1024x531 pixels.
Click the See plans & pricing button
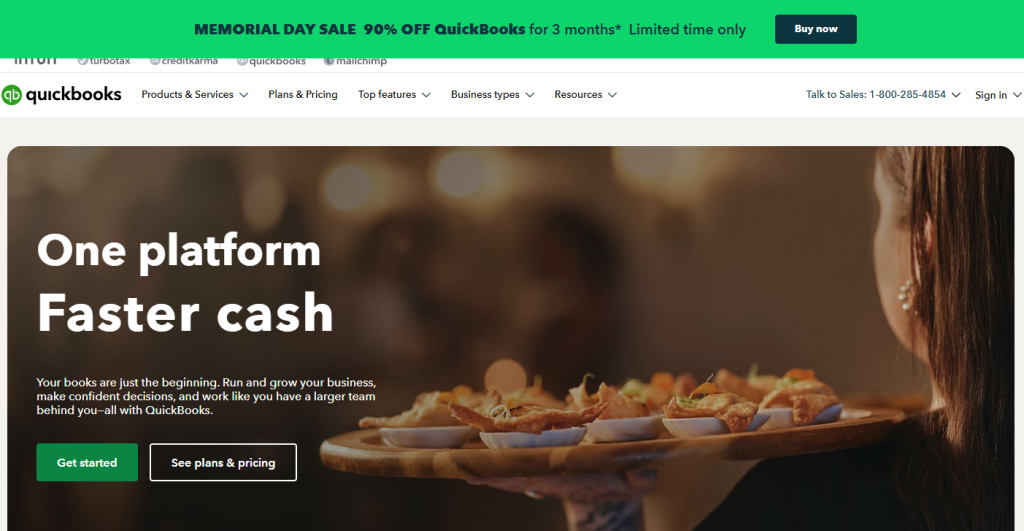click(x=223, y=462)
